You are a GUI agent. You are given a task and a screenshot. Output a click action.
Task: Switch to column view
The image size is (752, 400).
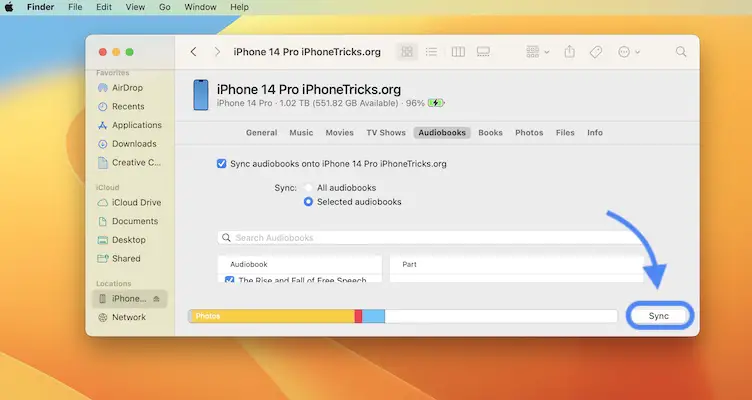pyautogui.click(x=458, y=51)
